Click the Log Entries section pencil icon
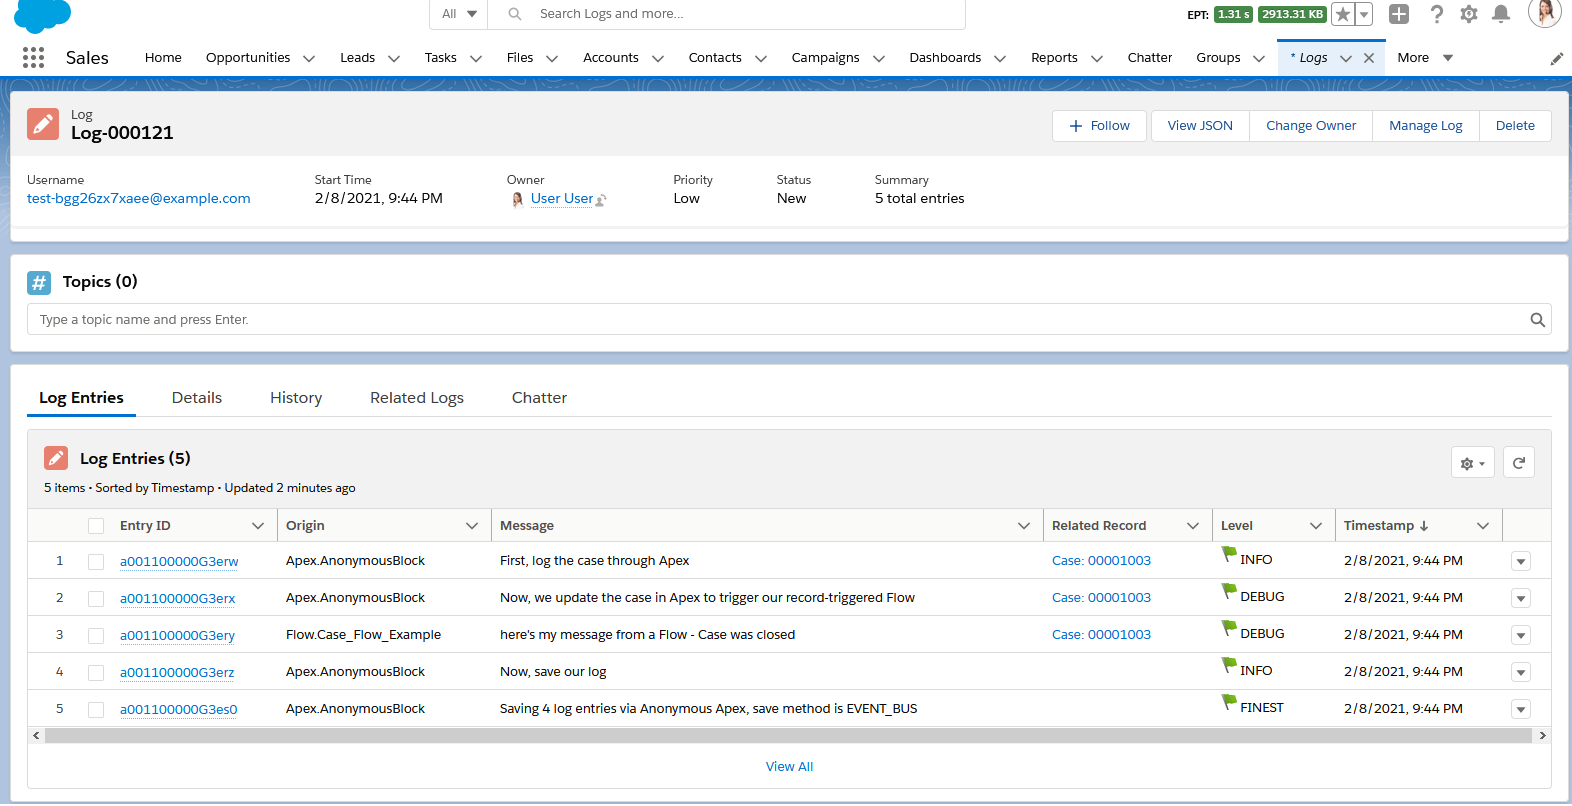 [56, 459]
